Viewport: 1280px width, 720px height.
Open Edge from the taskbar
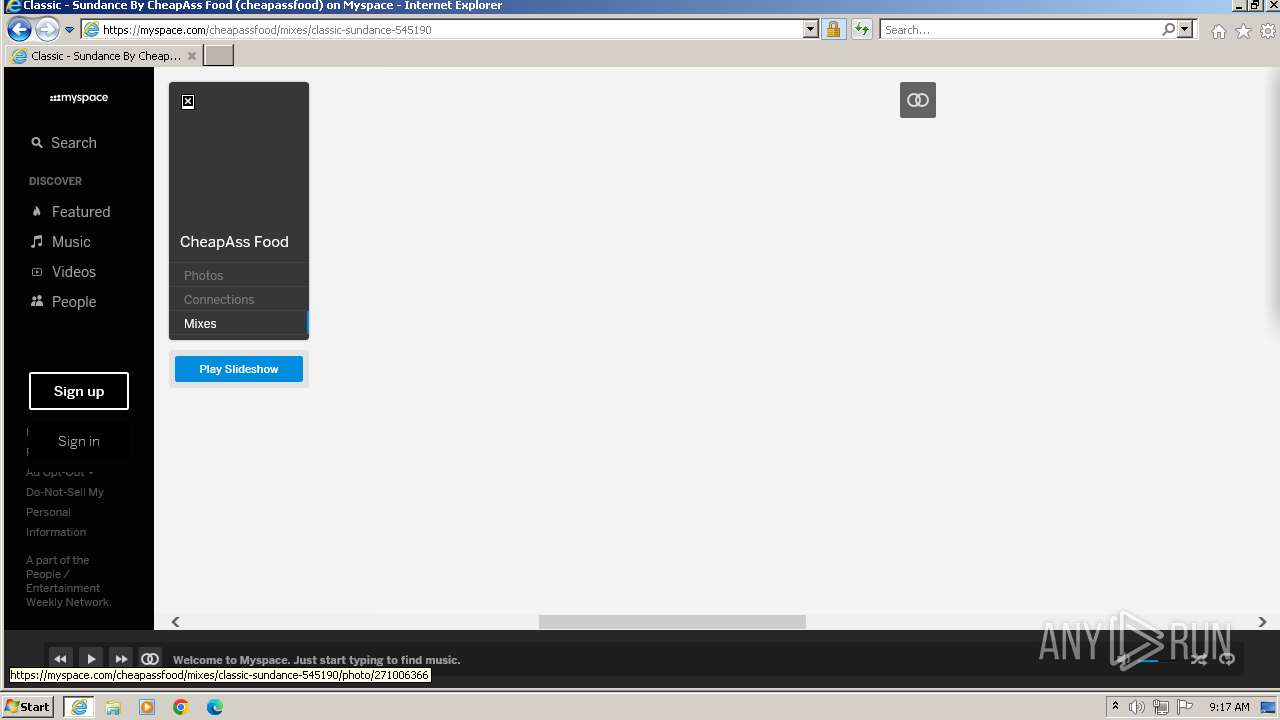coord(215,707)
